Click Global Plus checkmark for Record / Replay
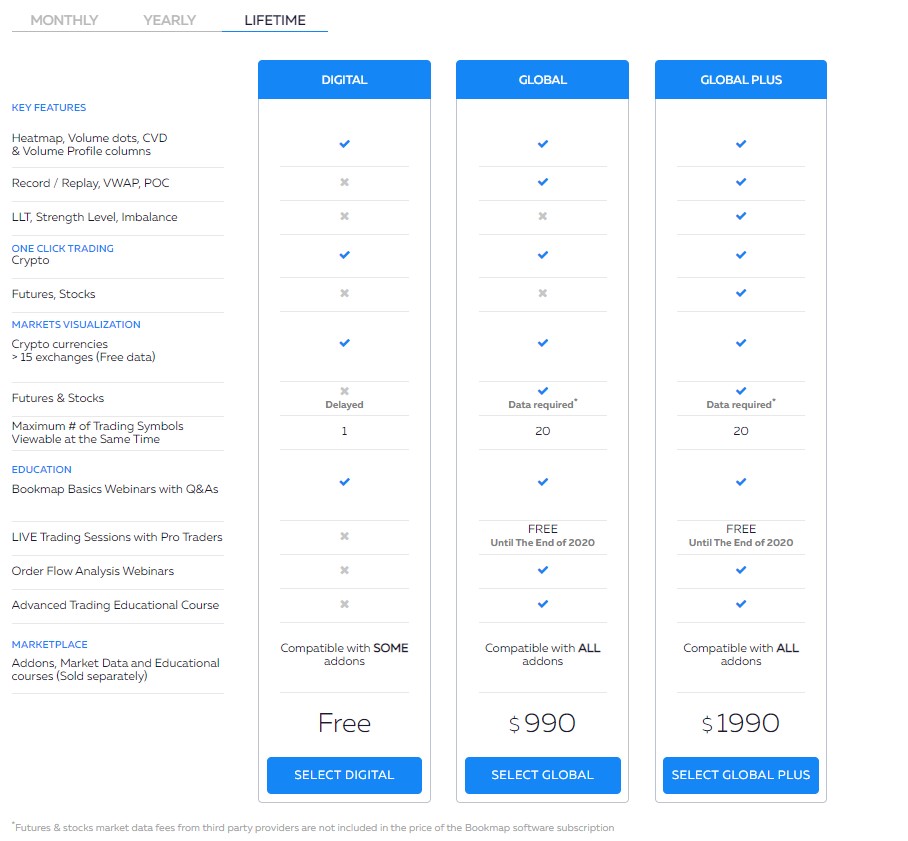Image resolution: width=908 pixels, height=841 pixels. [741, 182]
